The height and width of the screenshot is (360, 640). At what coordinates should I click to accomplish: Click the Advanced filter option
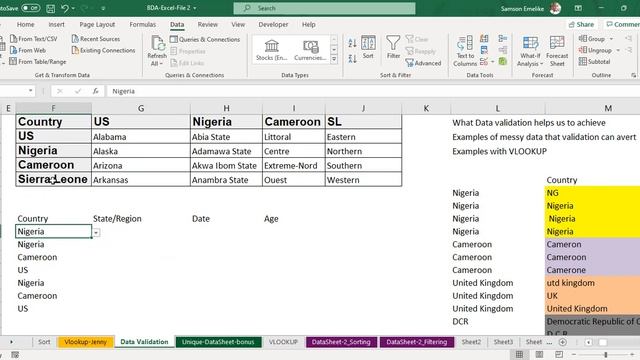(423, 63)
